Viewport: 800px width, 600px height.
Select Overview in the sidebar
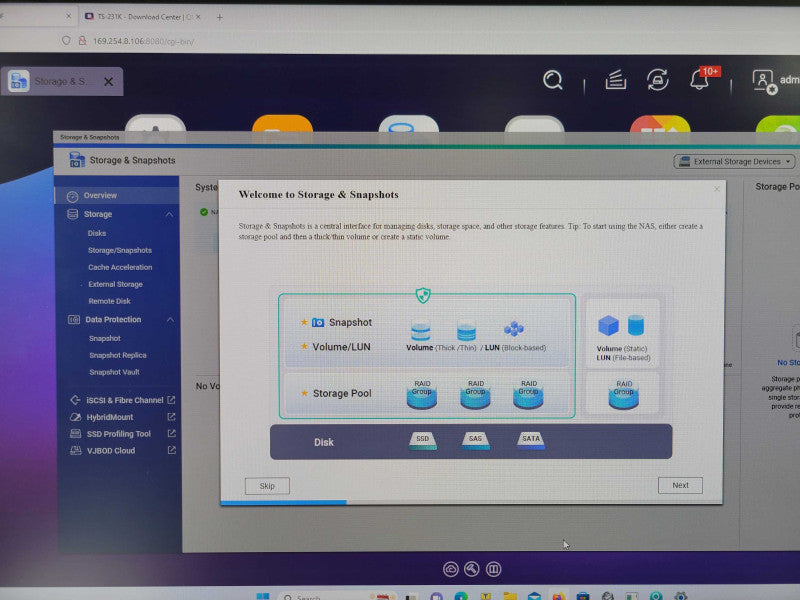(117, 195)
